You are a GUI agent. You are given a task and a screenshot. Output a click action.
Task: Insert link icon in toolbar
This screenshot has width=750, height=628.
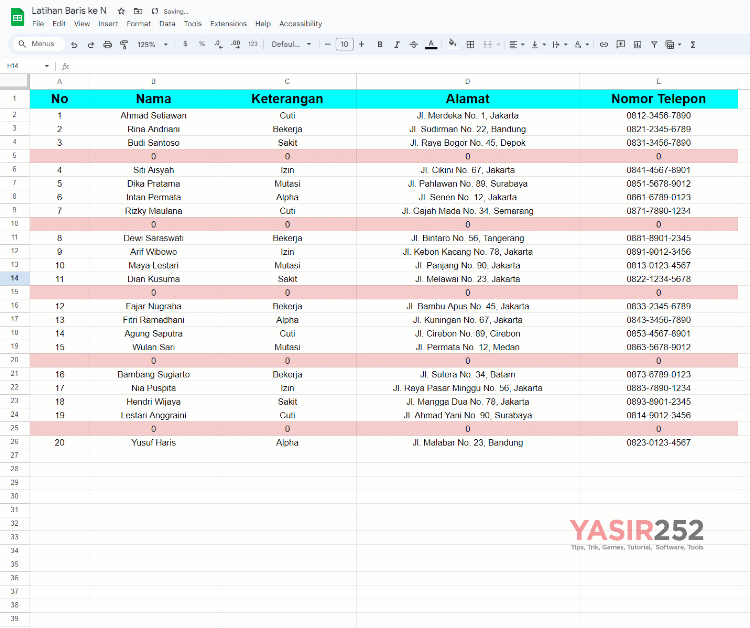pos(604,44)
